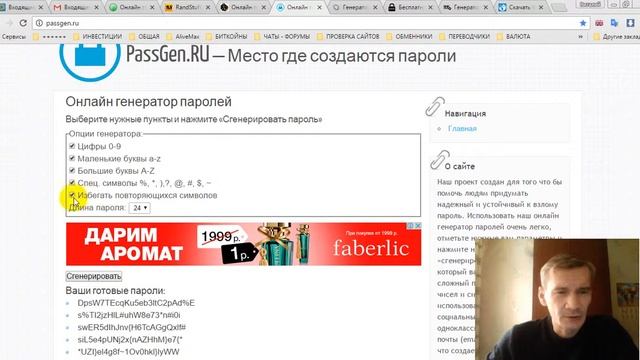Select password starting with swER5dIhJnv

(x=131, y=327)
